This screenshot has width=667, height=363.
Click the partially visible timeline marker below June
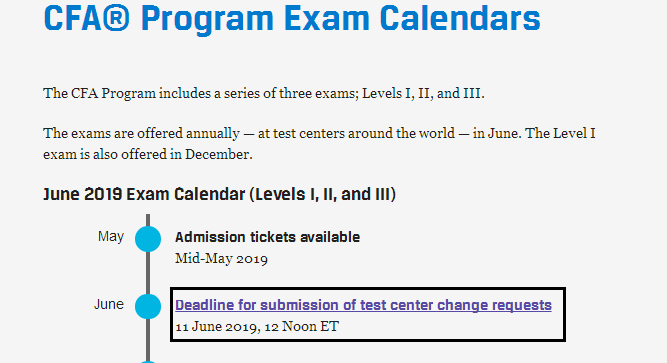tap(148, 362)
